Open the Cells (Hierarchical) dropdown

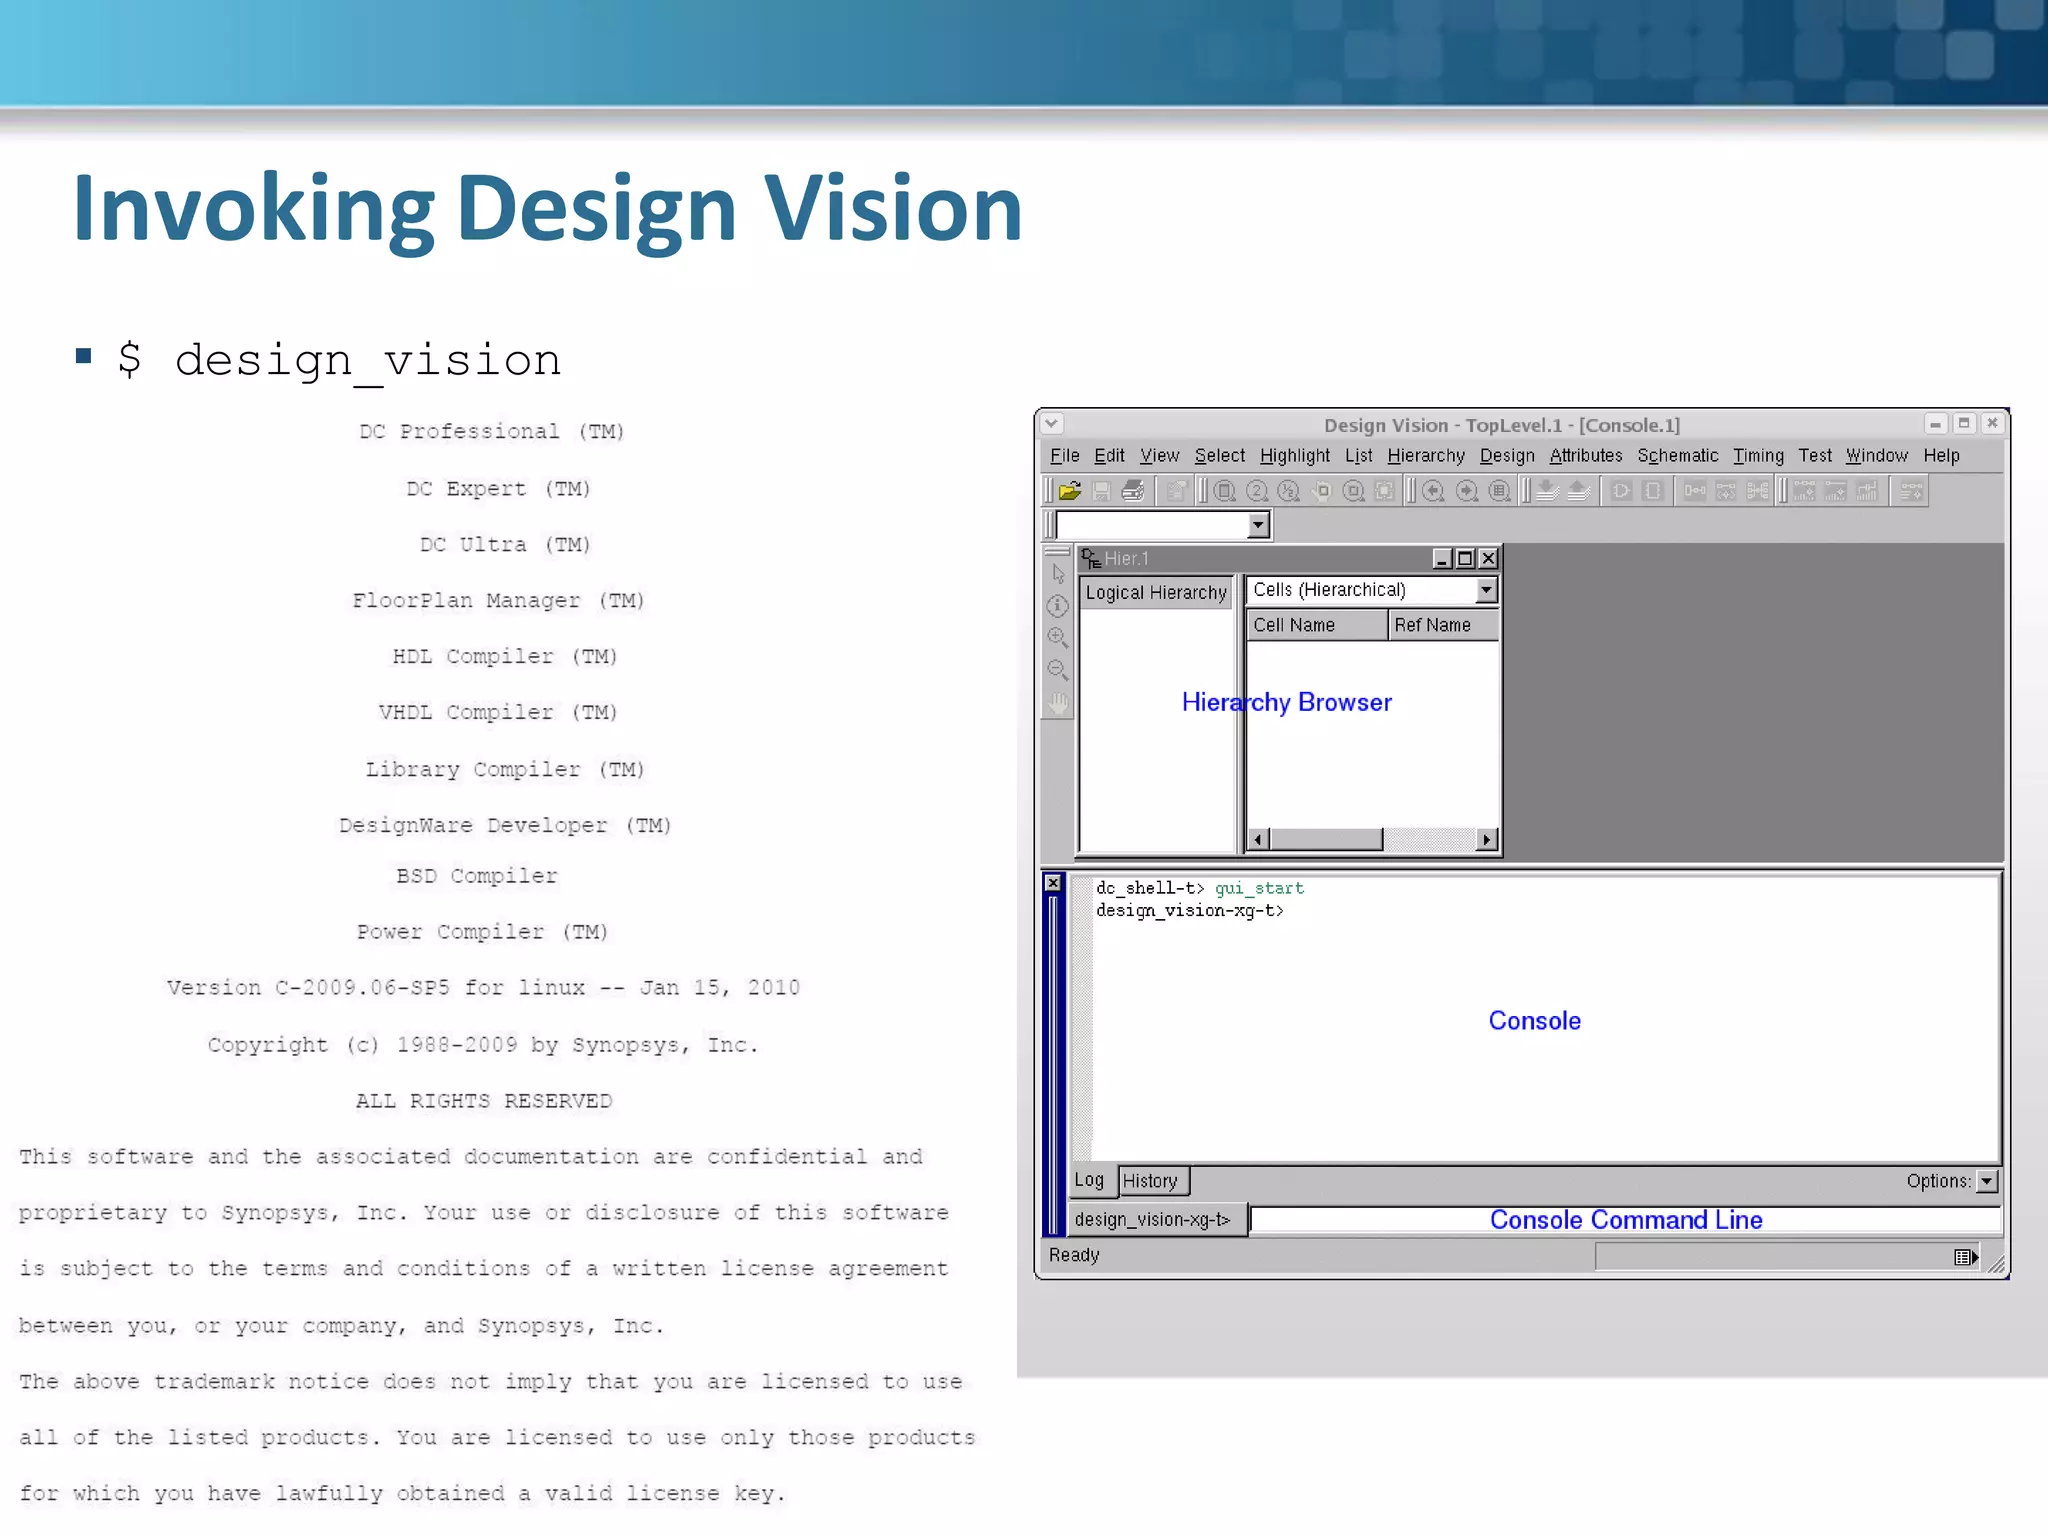click(1486, 590)
